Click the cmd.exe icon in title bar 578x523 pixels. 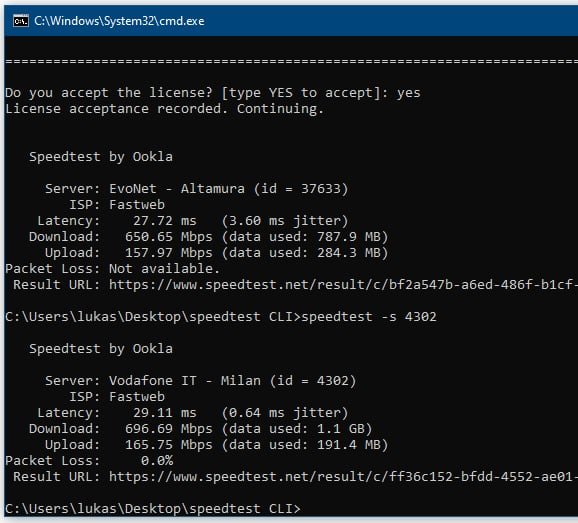pos(21,21)
